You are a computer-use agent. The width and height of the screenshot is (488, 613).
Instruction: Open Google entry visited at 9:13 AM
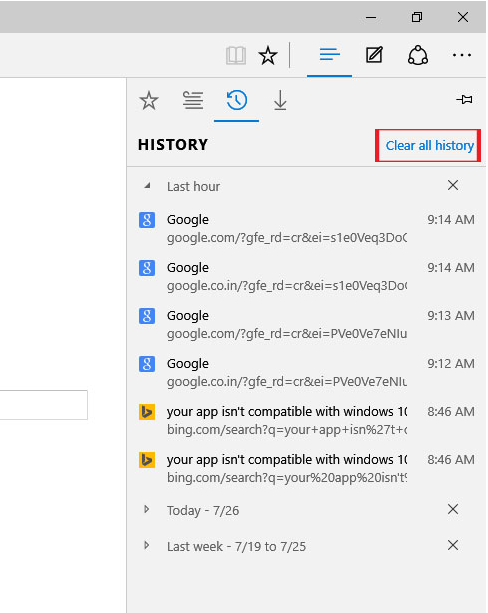(307, 324)
